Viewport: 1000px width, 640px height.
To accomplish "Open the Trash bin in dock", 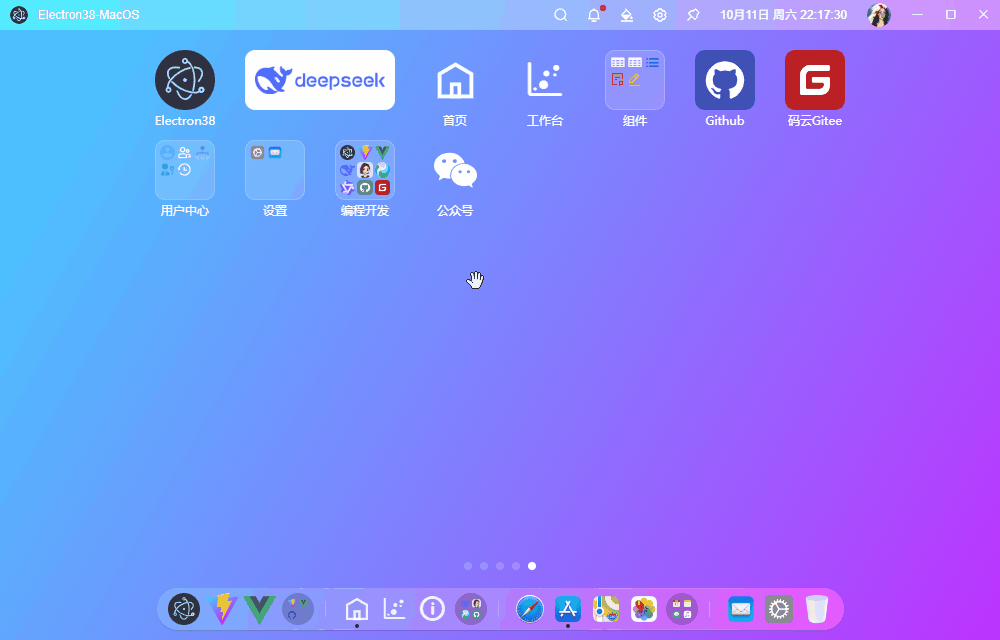I will (817, 609).
